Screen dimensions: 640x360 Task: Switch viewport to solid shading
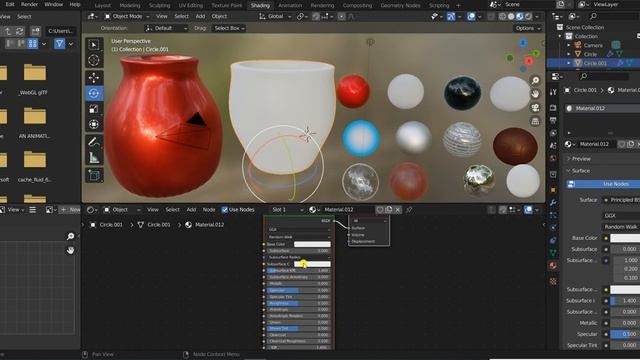point(511,16)
